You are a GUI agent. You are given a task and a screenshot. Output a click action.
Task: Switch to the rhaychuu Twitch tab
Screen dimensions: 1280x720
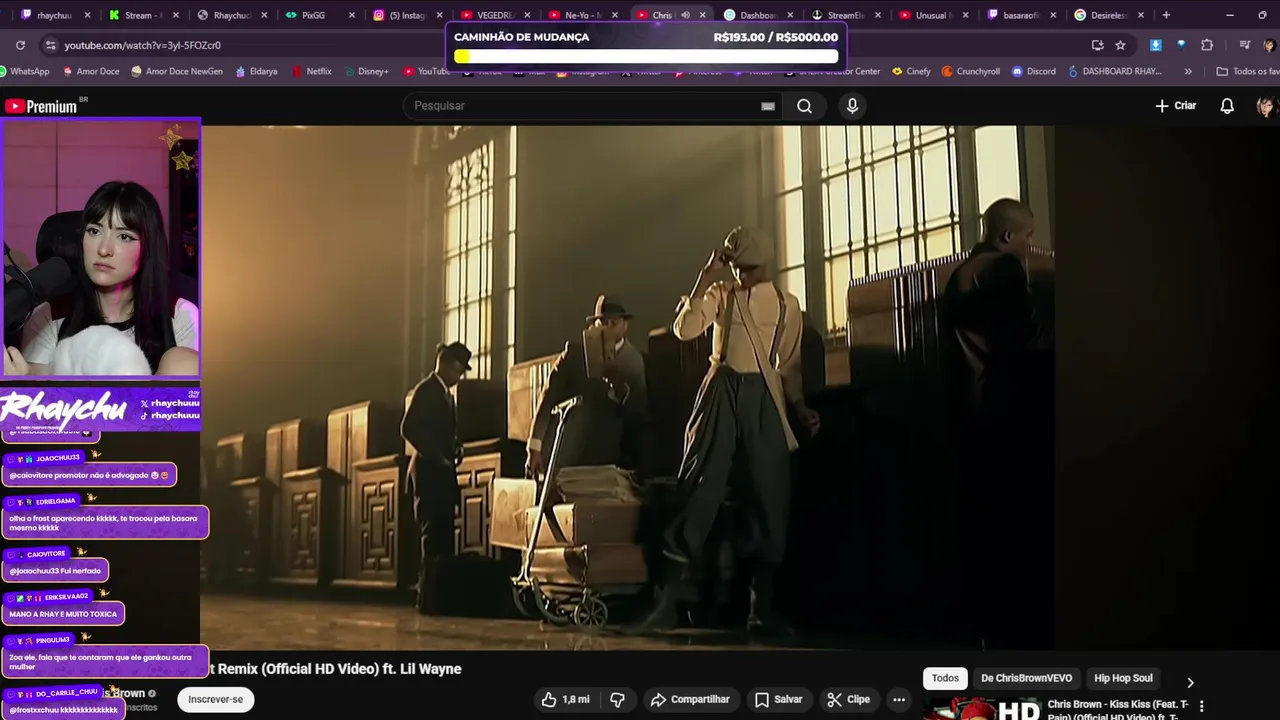point(52,15)
